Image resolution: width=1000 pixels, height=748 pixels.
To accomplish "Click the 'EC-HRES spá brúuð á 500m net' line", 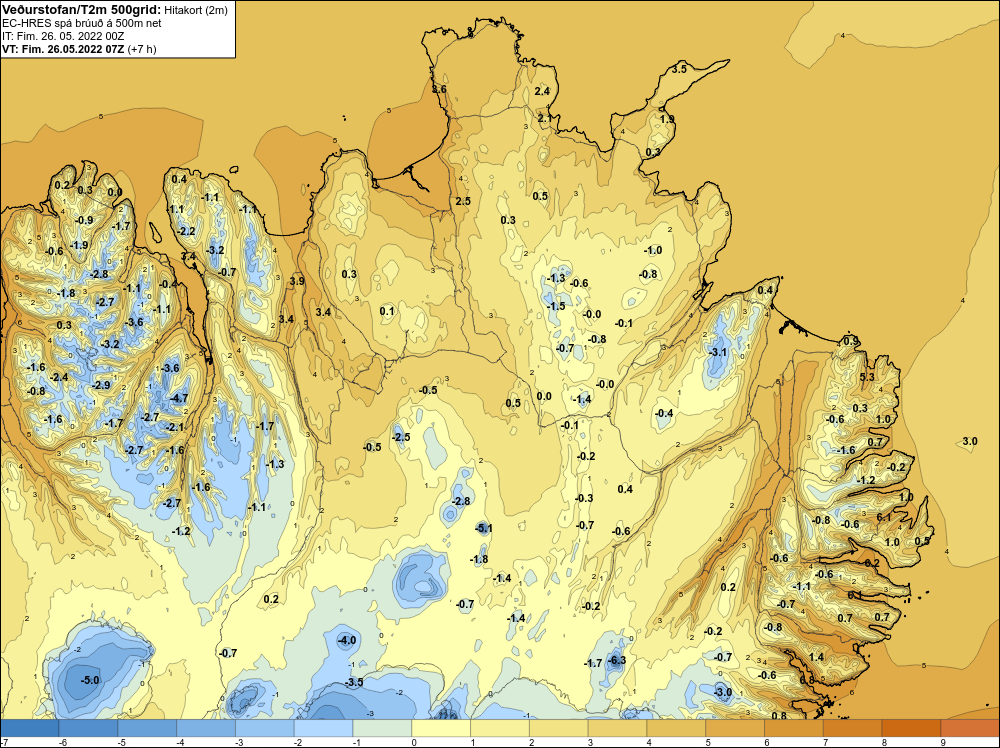I will pyautogui.click(x=82, y=23).
